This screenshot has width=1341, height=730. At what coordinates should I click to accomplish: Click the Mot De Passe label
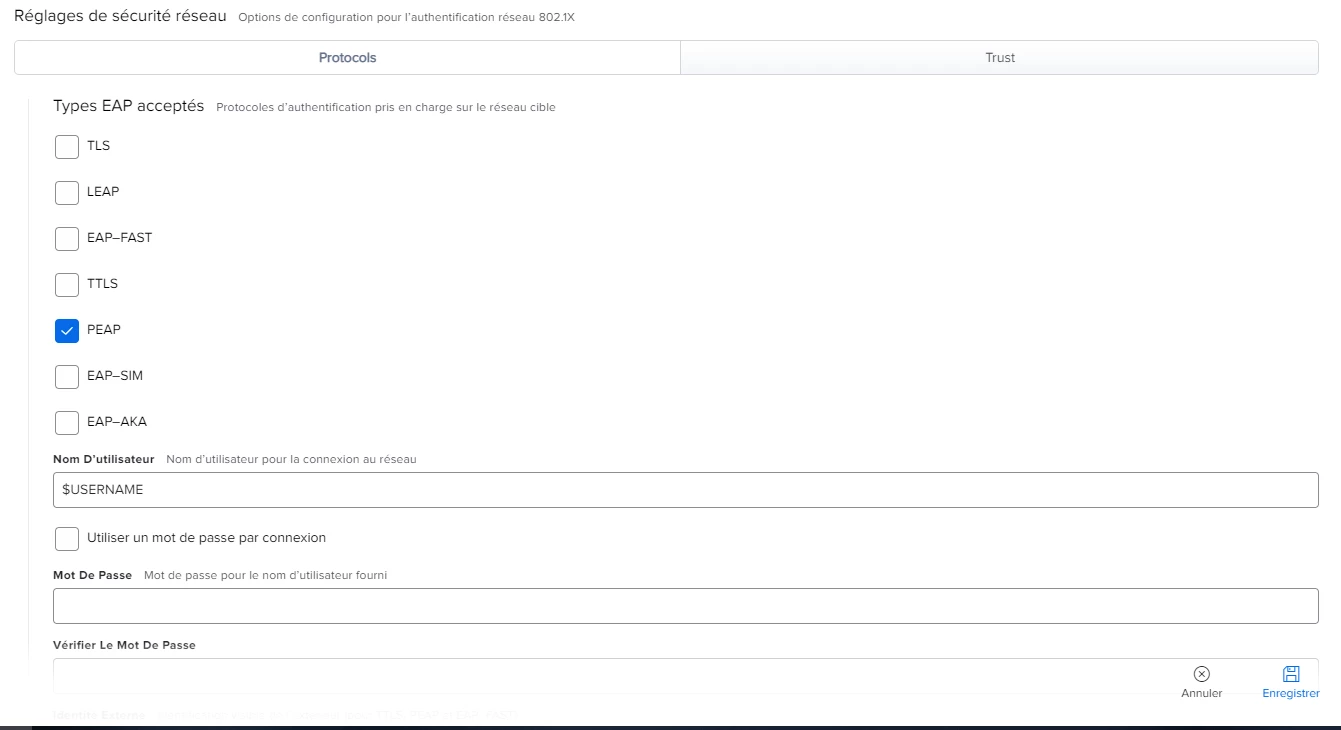pos(92,575)
